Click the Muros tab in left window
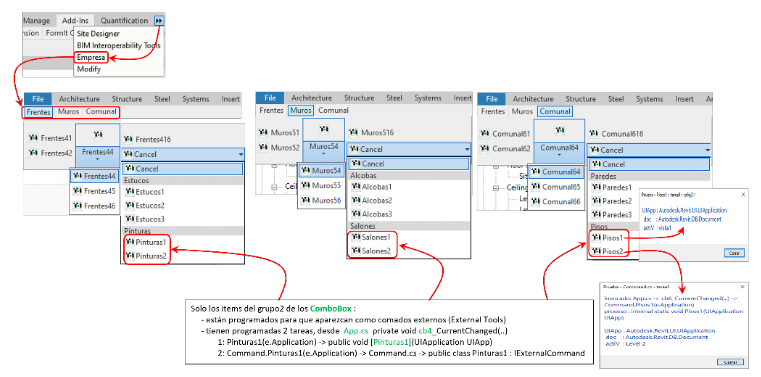 (x=68, y=112)
